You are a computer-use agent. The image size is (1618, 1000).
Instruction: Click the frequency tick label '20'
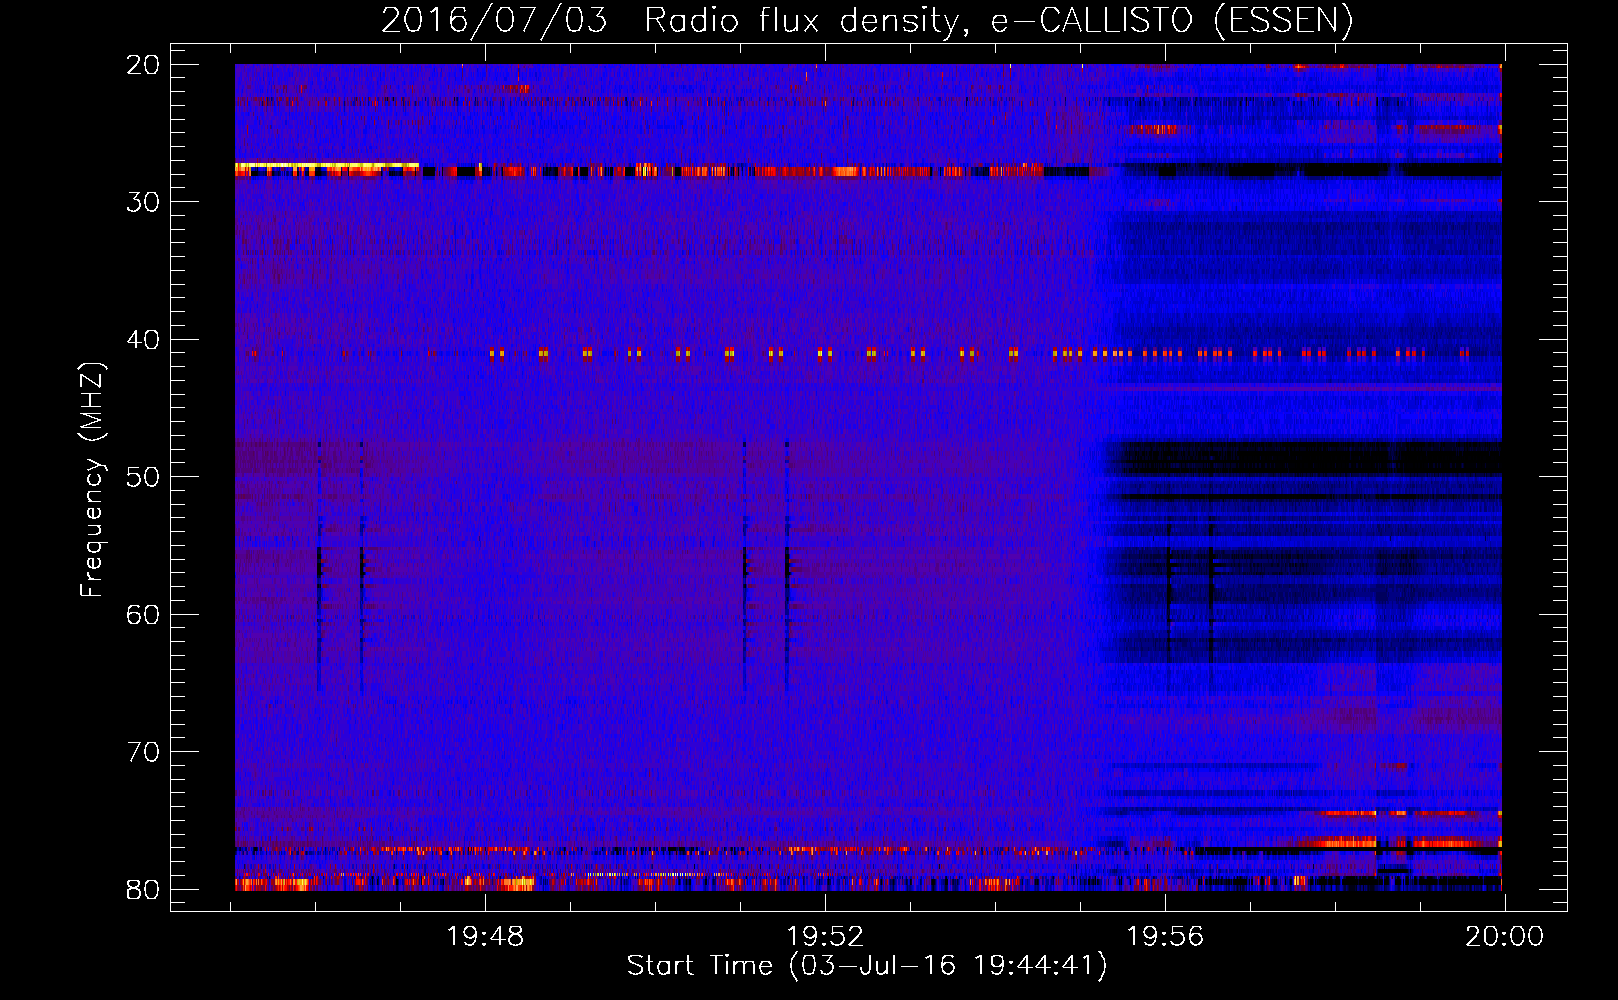(x=143, y=65)
